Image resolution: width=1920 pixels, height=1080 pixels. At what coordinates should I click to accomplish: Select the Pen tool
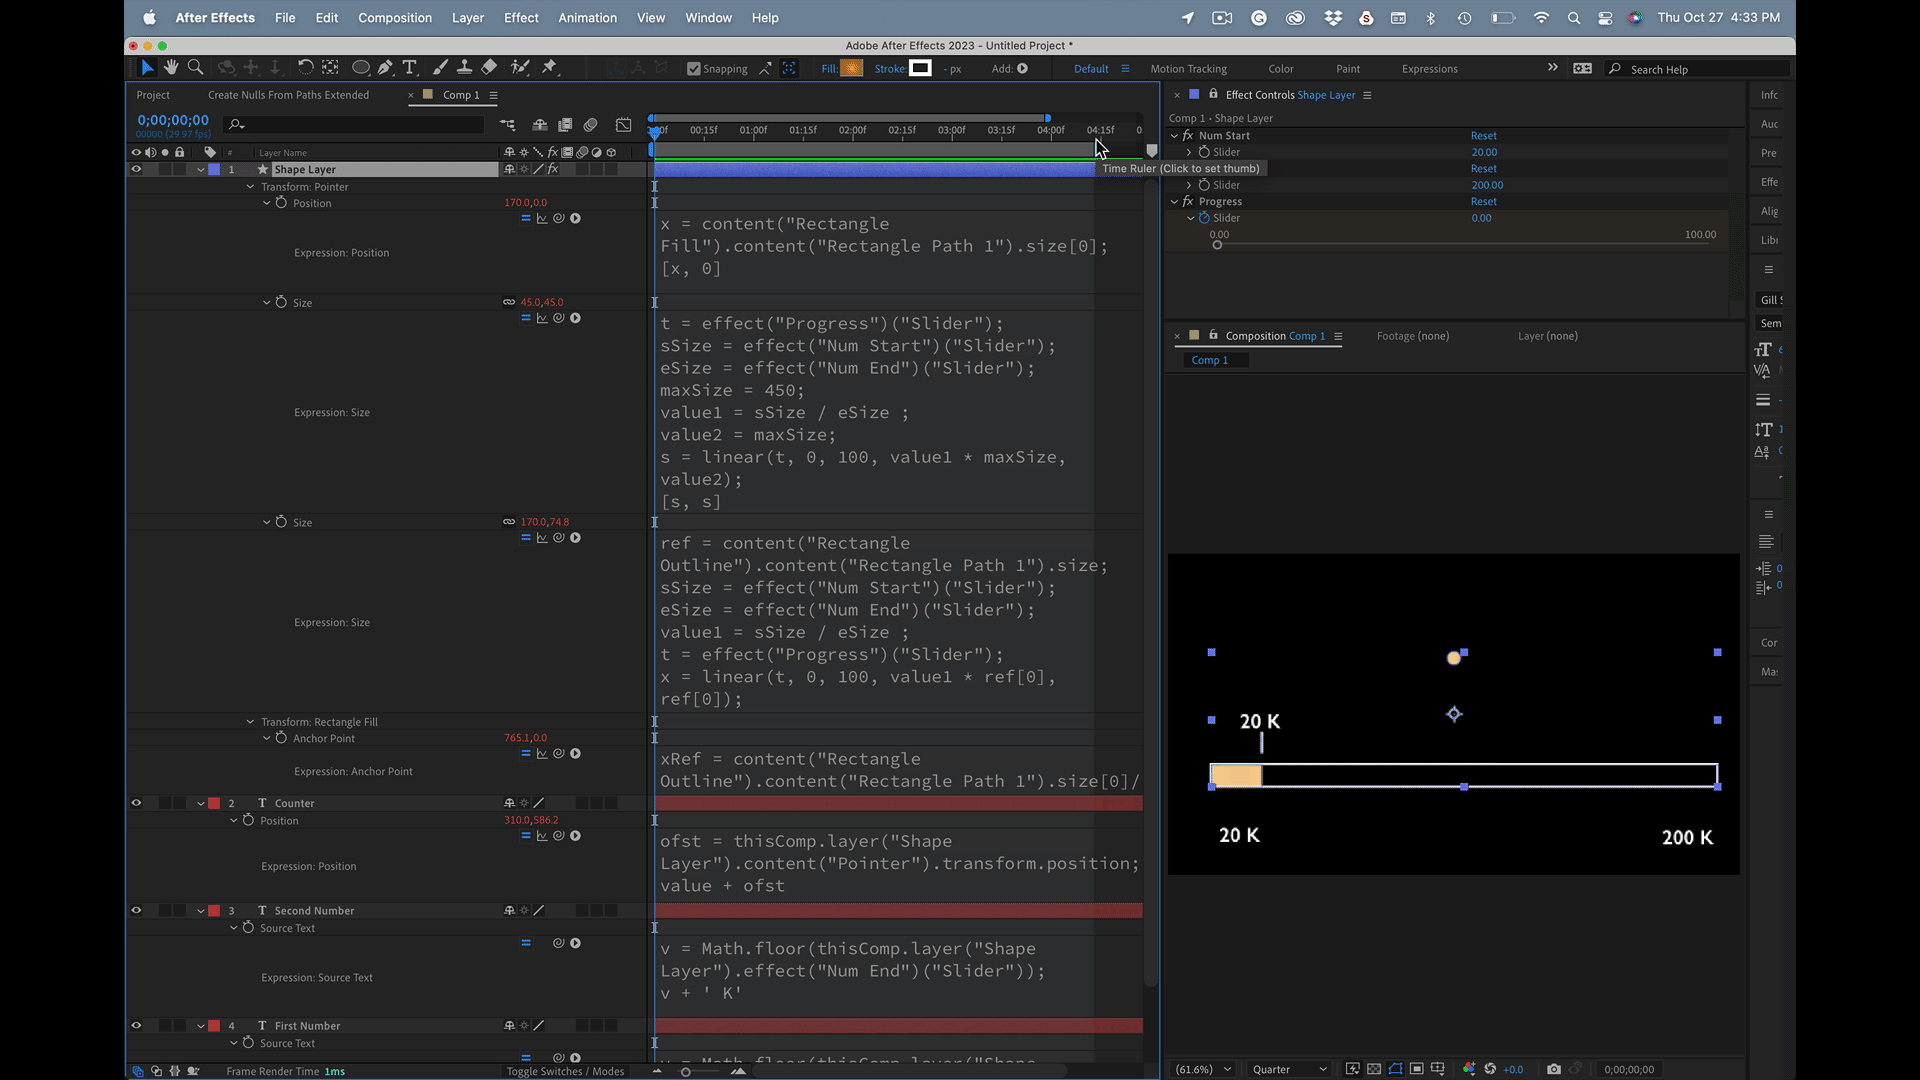click(x=385, y=68)
